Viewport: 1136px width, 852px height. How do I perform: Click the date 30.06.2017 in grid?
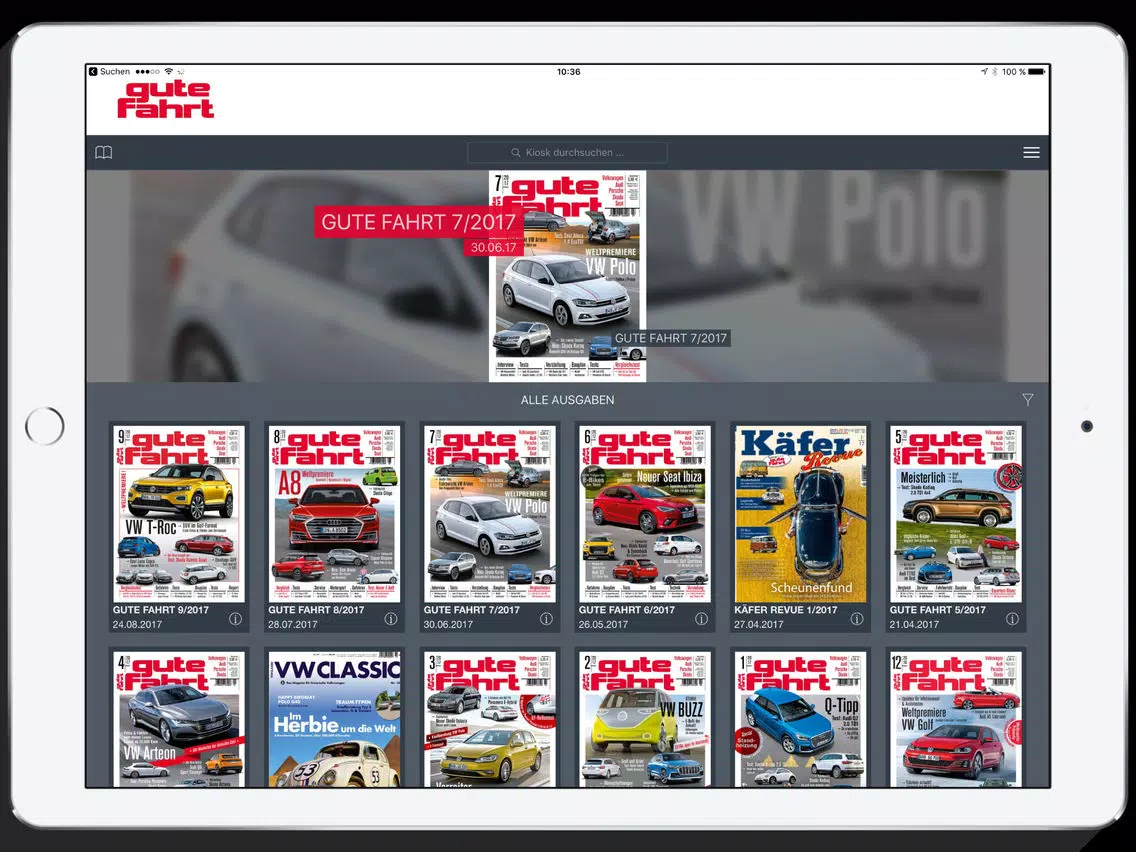point(448,625)
